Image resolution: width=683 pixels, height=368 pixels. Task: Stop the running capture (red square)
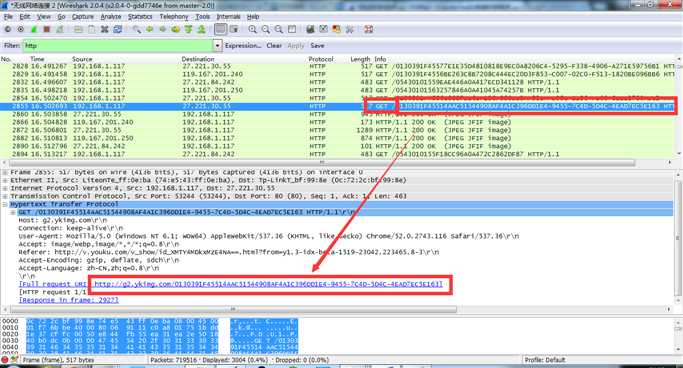click(47, 30)
